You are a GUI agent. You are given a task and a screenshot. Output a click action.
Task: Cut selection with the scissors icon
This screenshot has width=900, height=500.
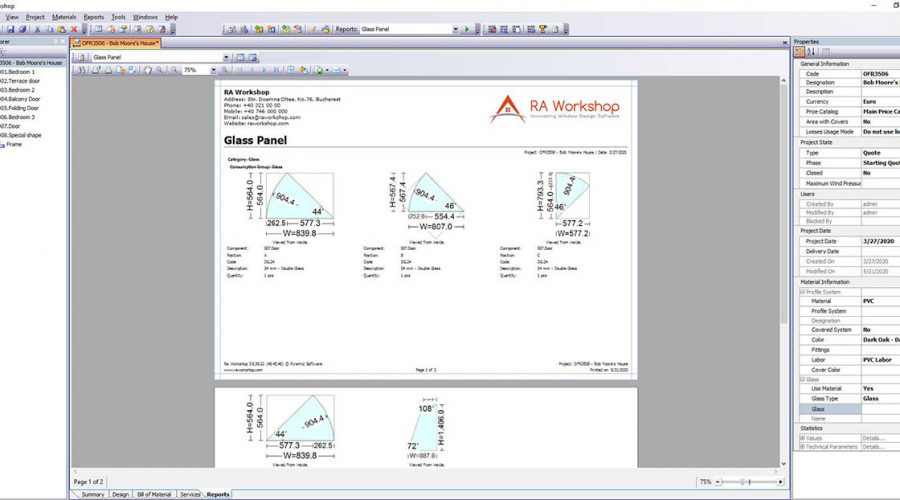(37, 29)
